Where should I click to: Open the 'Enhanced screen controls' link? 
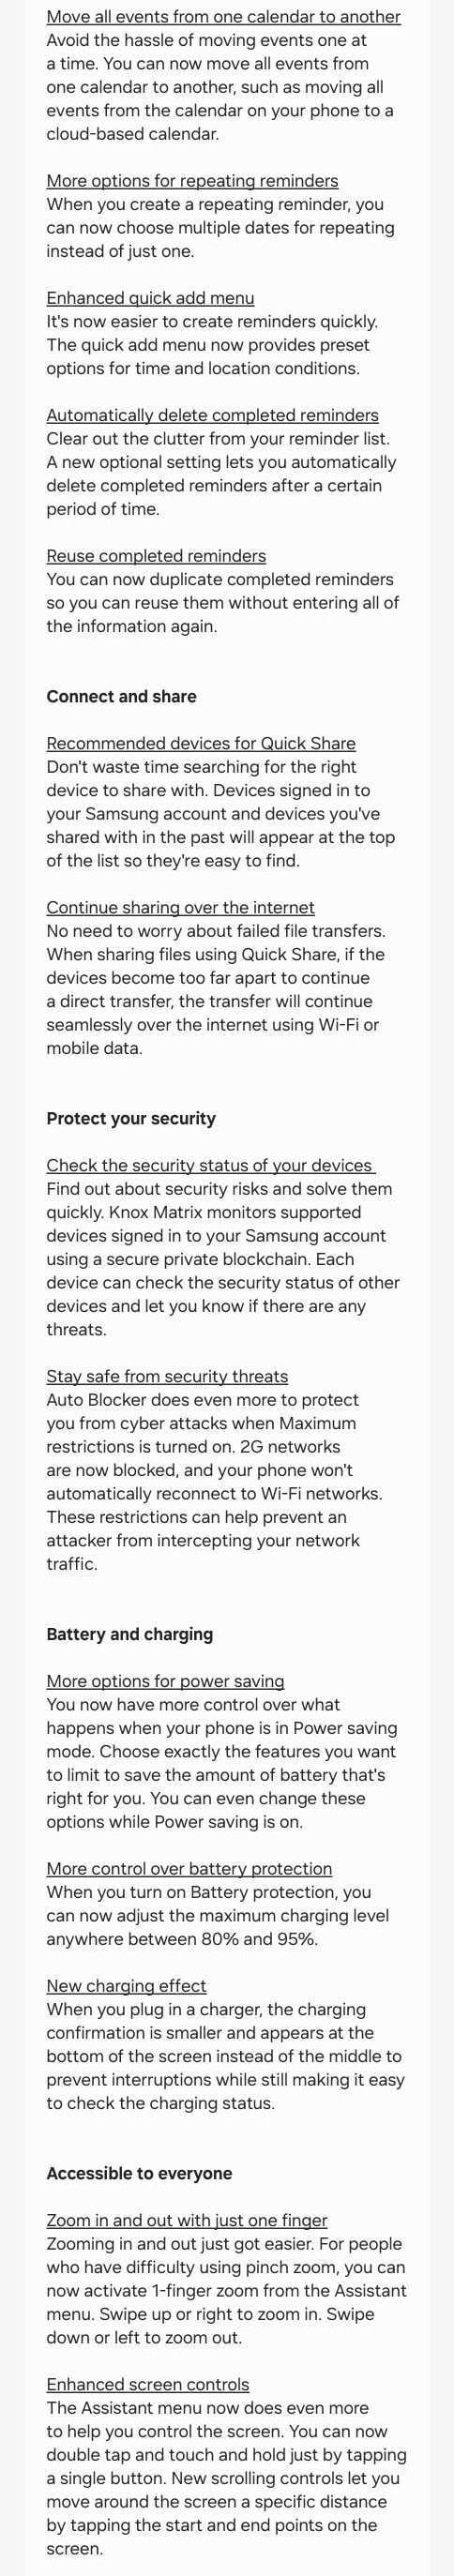pyautogui.click(x=148, y=2384)
